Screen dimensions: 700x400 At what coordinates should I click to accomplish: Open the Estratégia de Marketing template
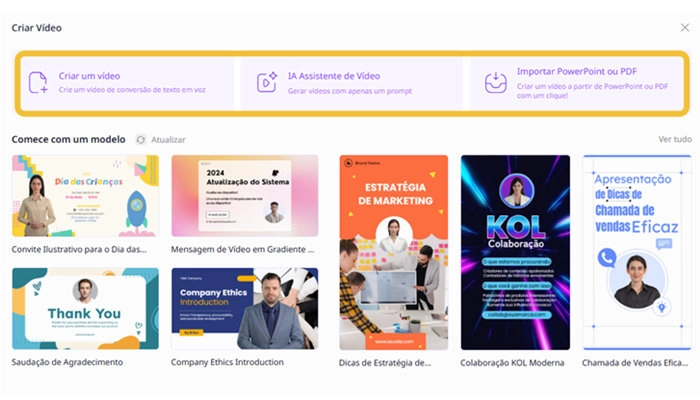coord(393,252)
